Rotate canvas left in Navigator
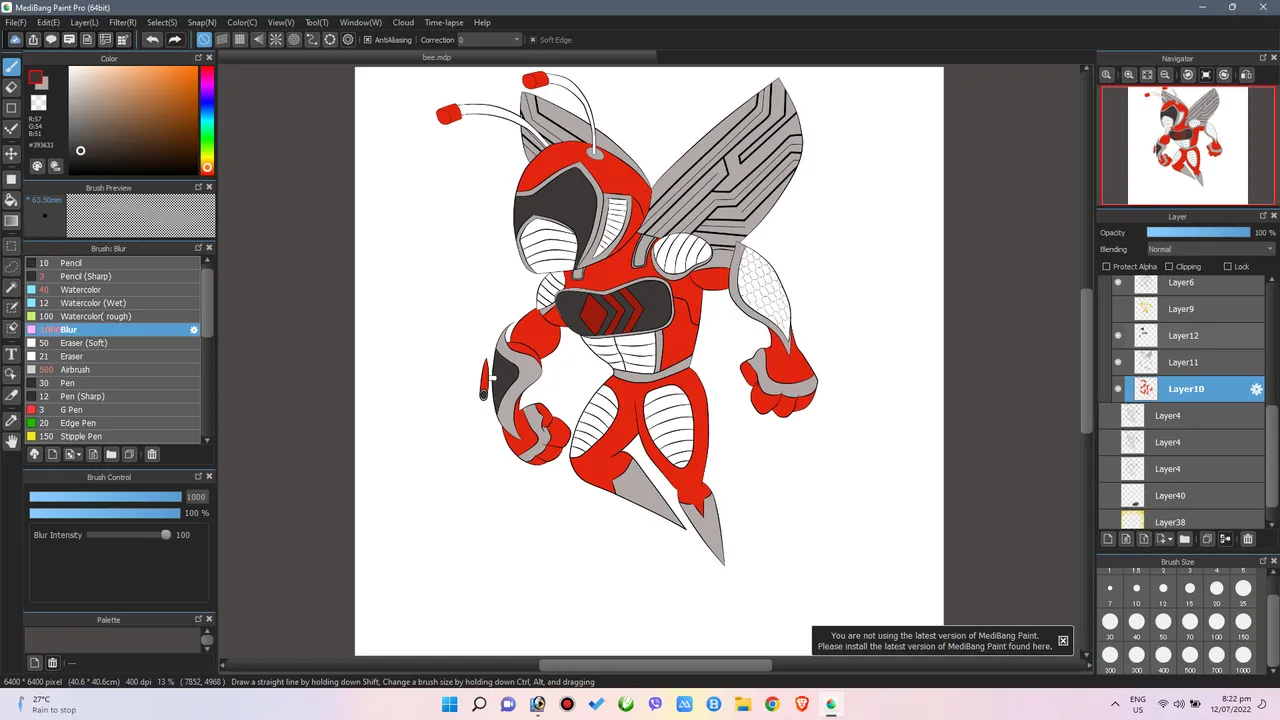The width and height of the screenshot is (1280, 720). [1188, 75]
